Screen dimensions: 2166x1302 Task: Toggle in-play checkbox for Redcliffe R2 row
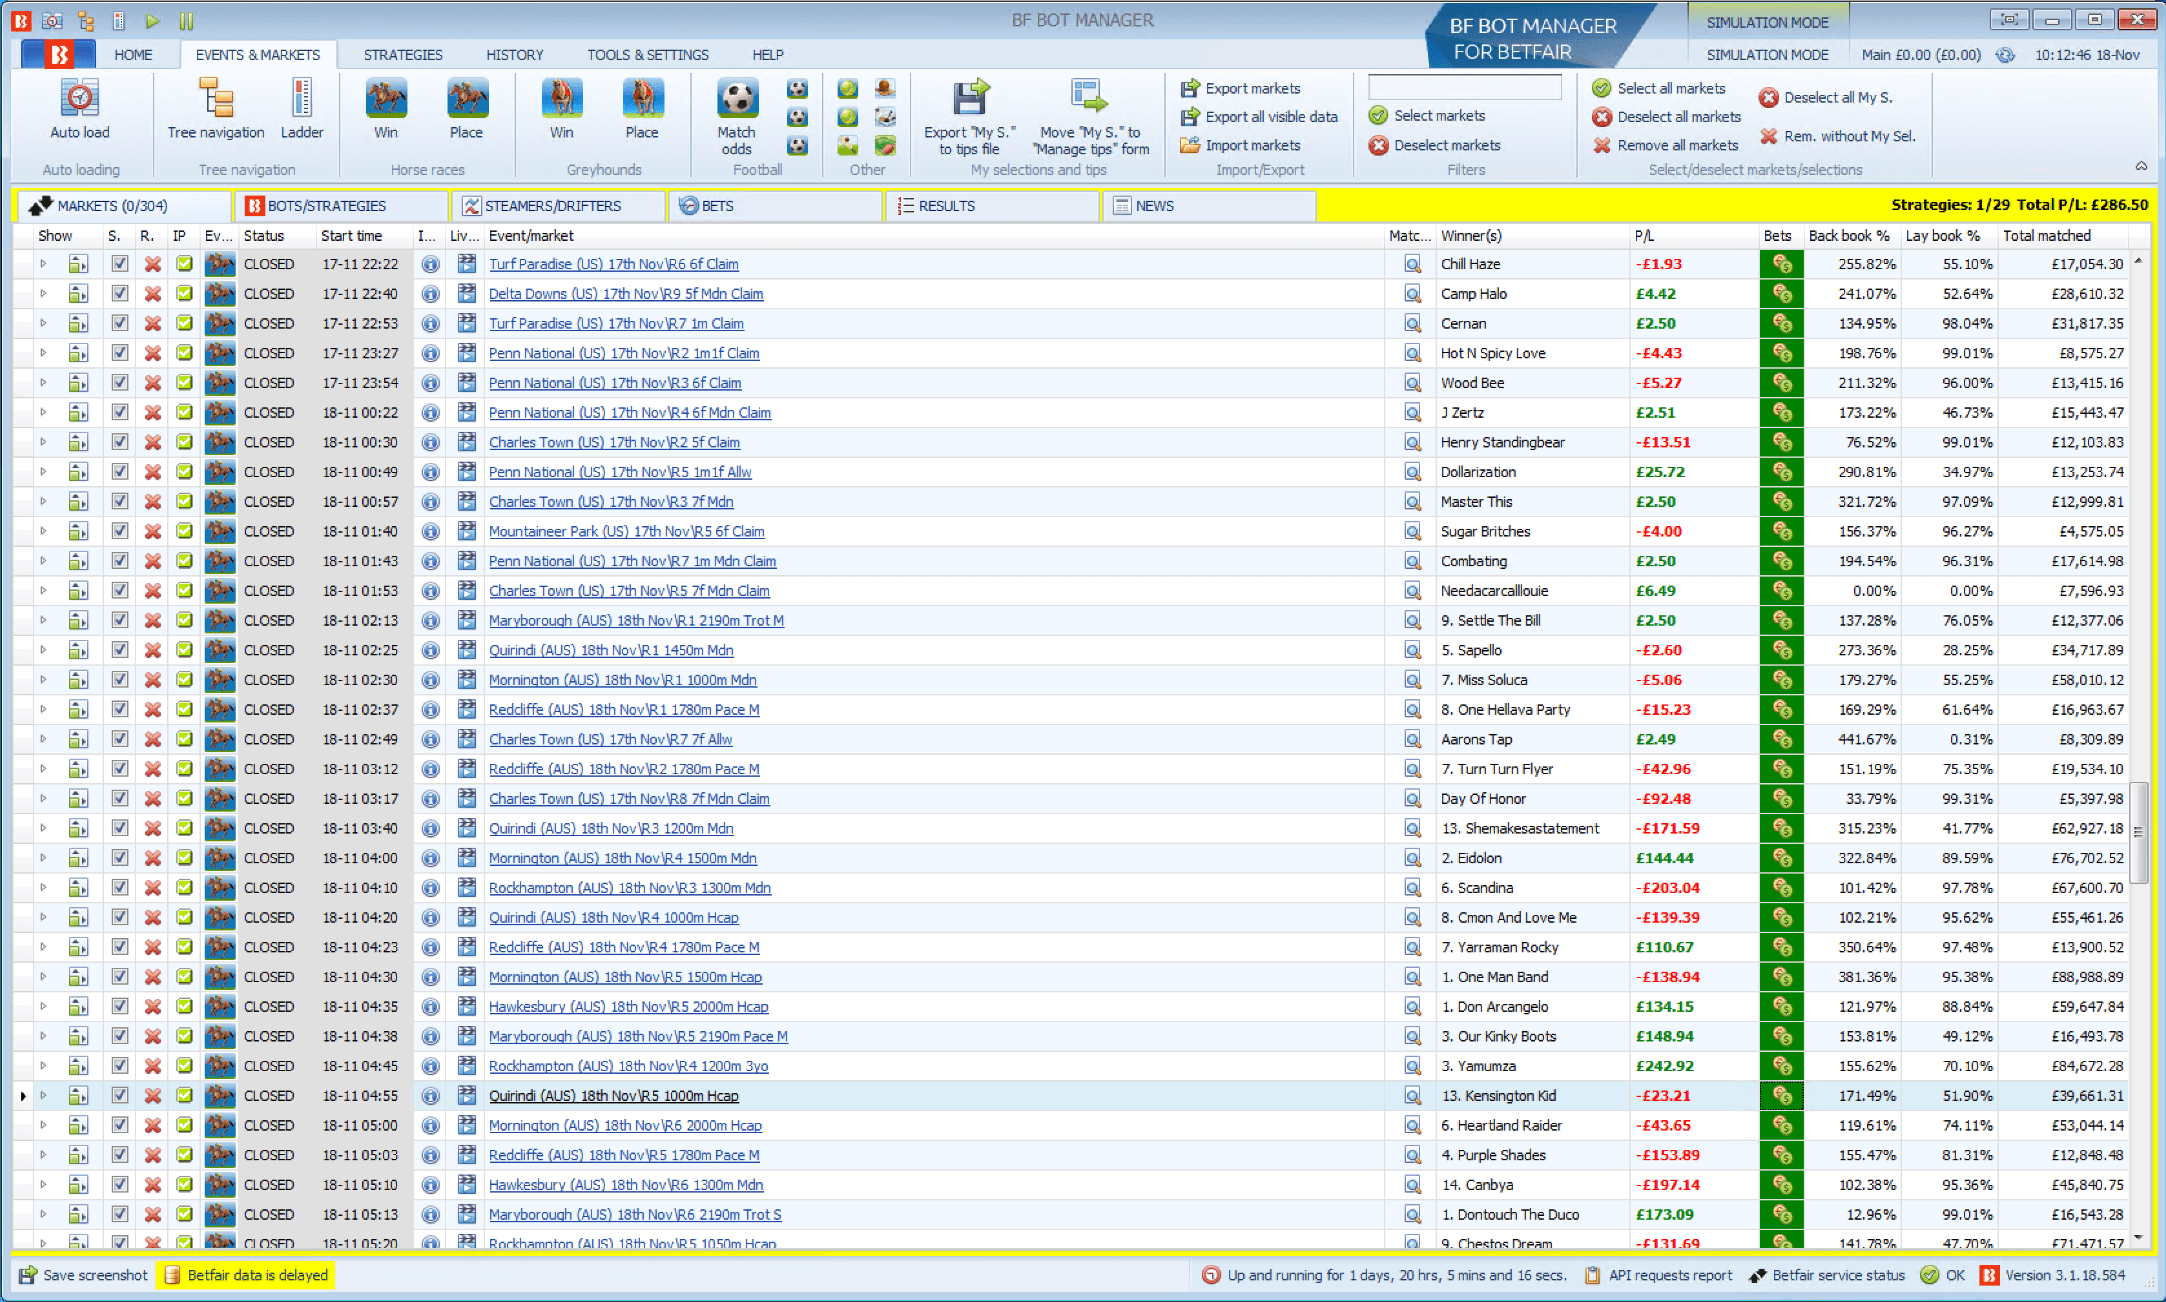tap(184, 769)
